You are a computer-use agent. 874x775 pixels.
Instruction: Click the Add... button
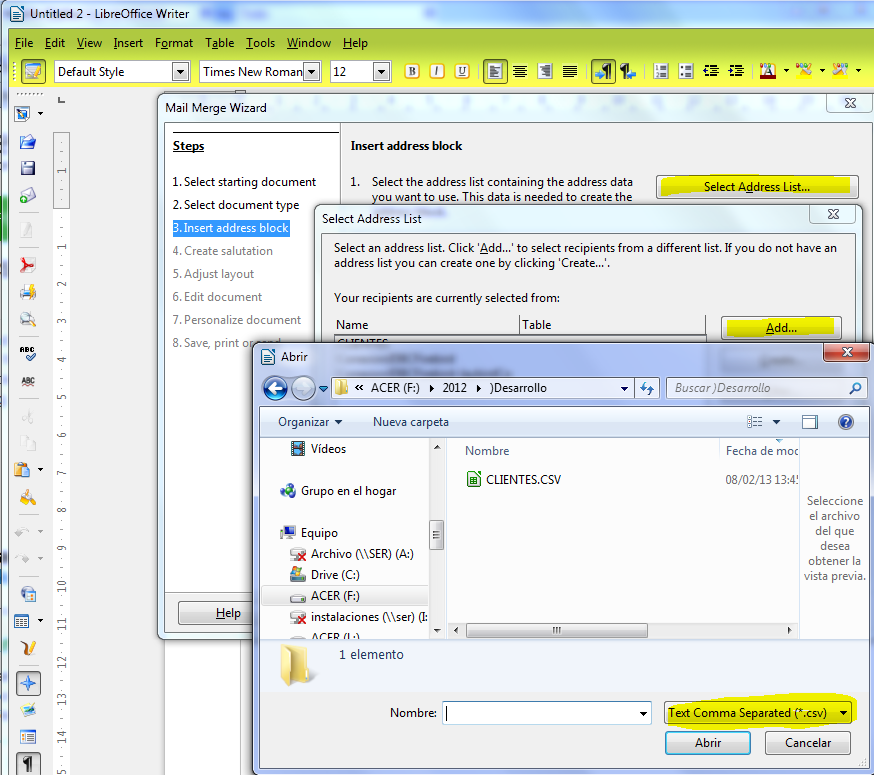[781, 328]
